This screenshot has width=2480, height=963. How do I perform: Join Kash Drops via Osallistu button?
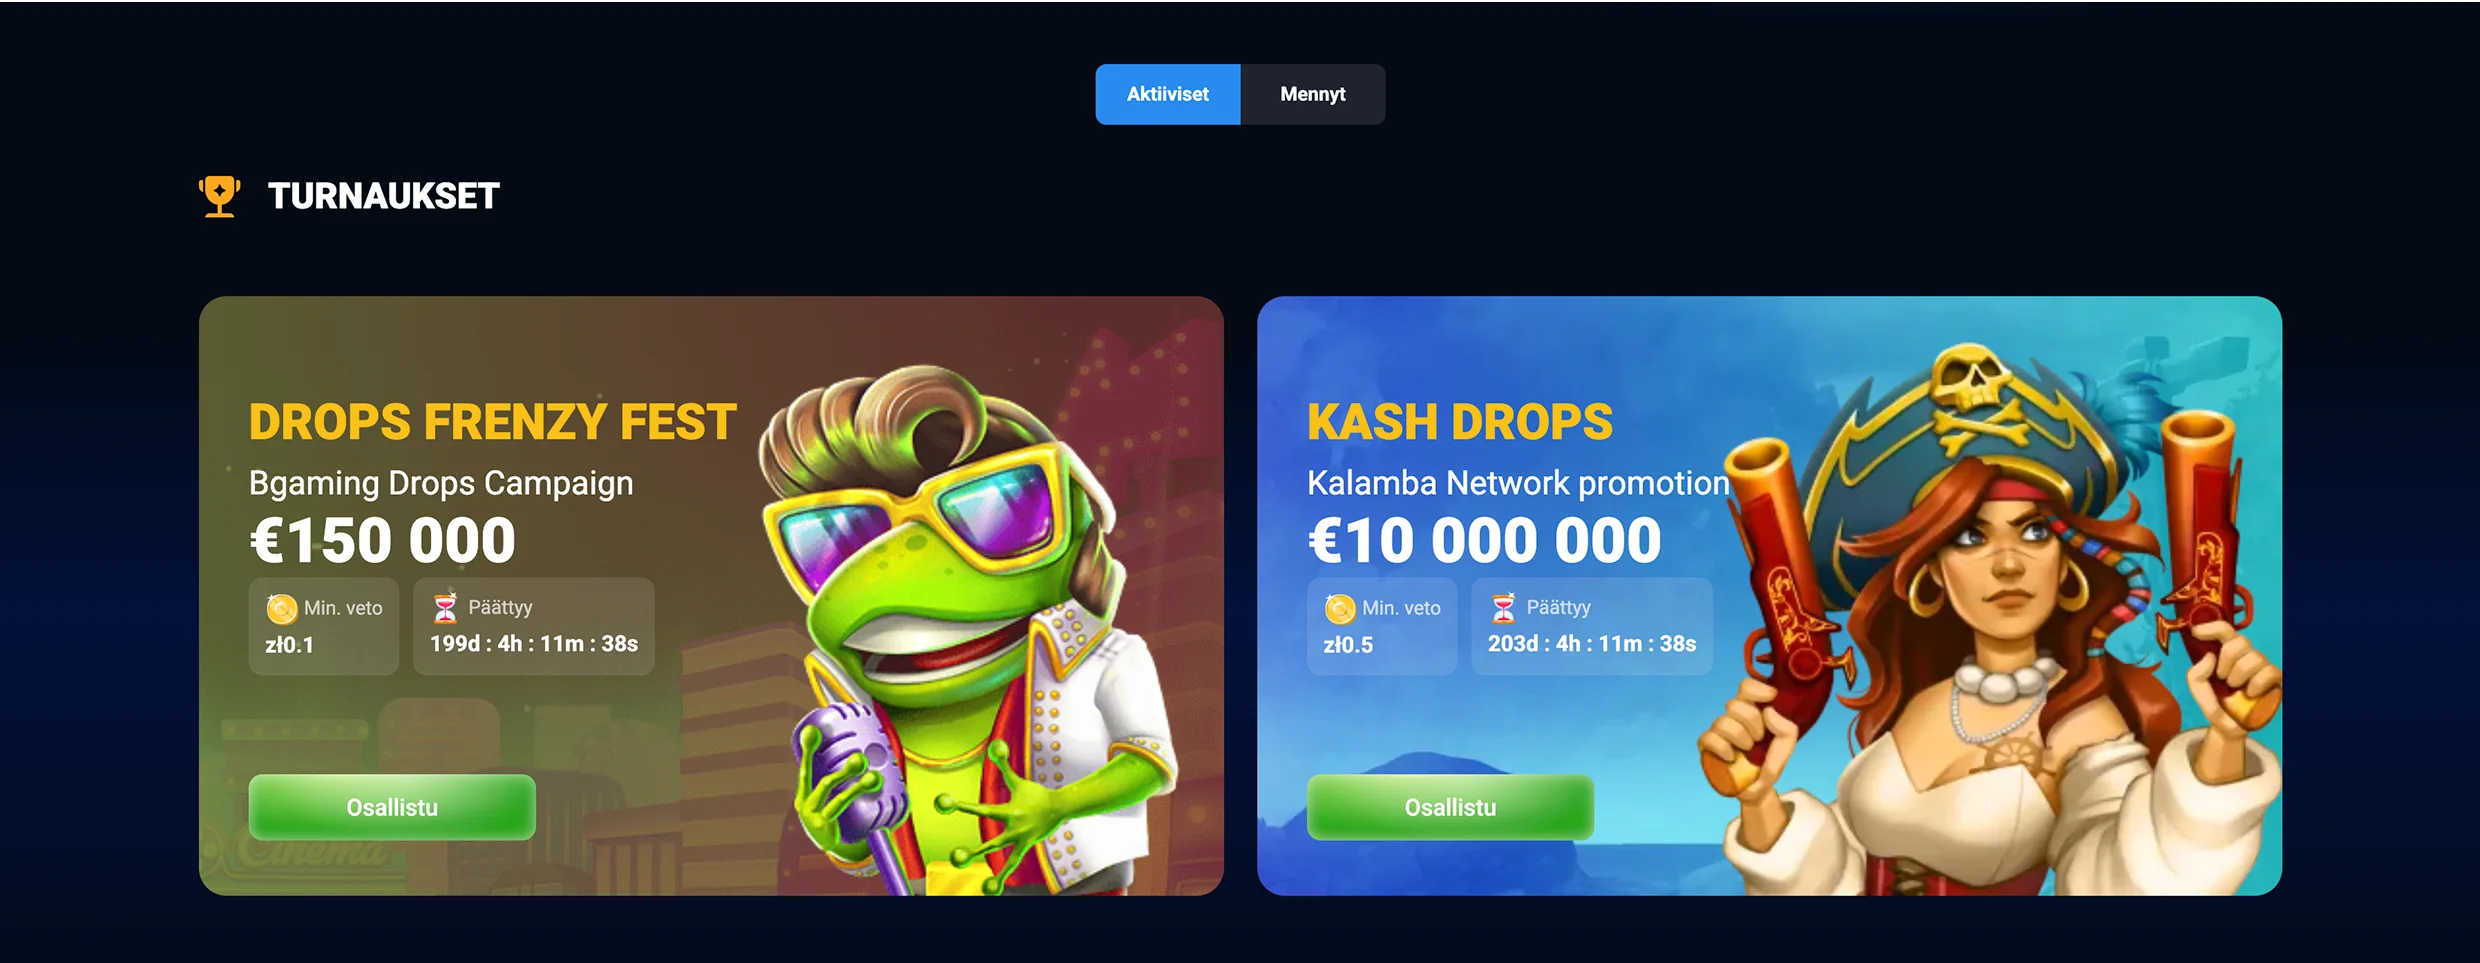tap(1450, 807)
